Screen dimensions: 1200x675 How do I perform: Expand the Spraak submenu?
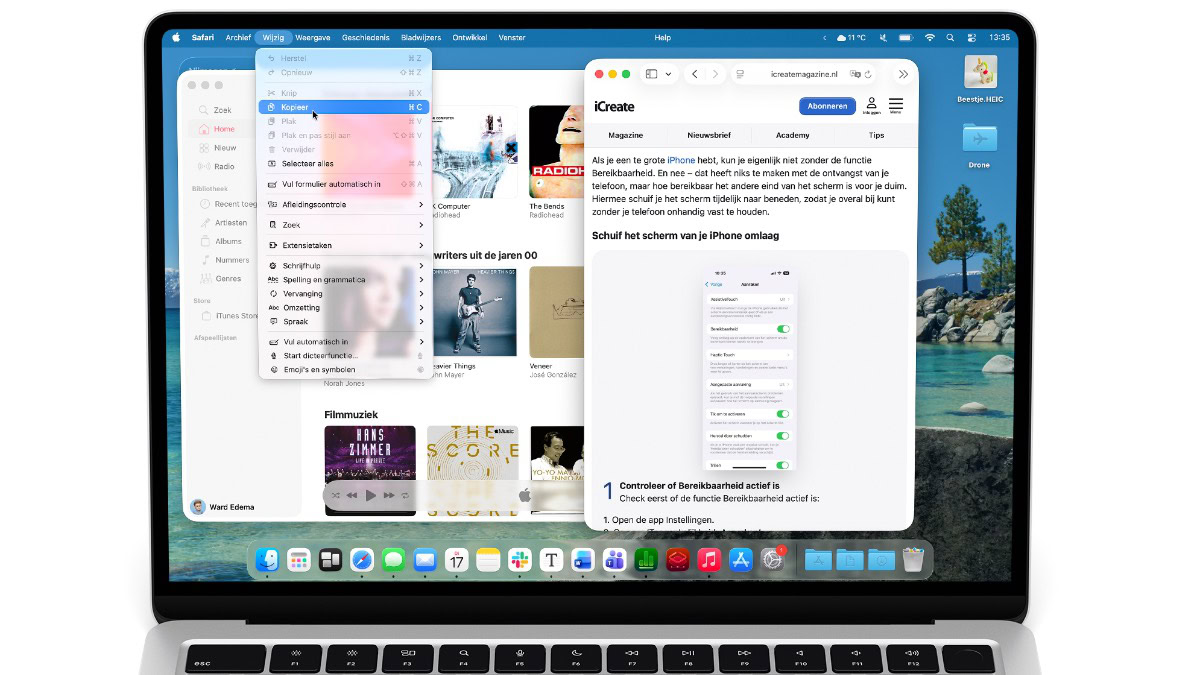[x=344, y=322]
